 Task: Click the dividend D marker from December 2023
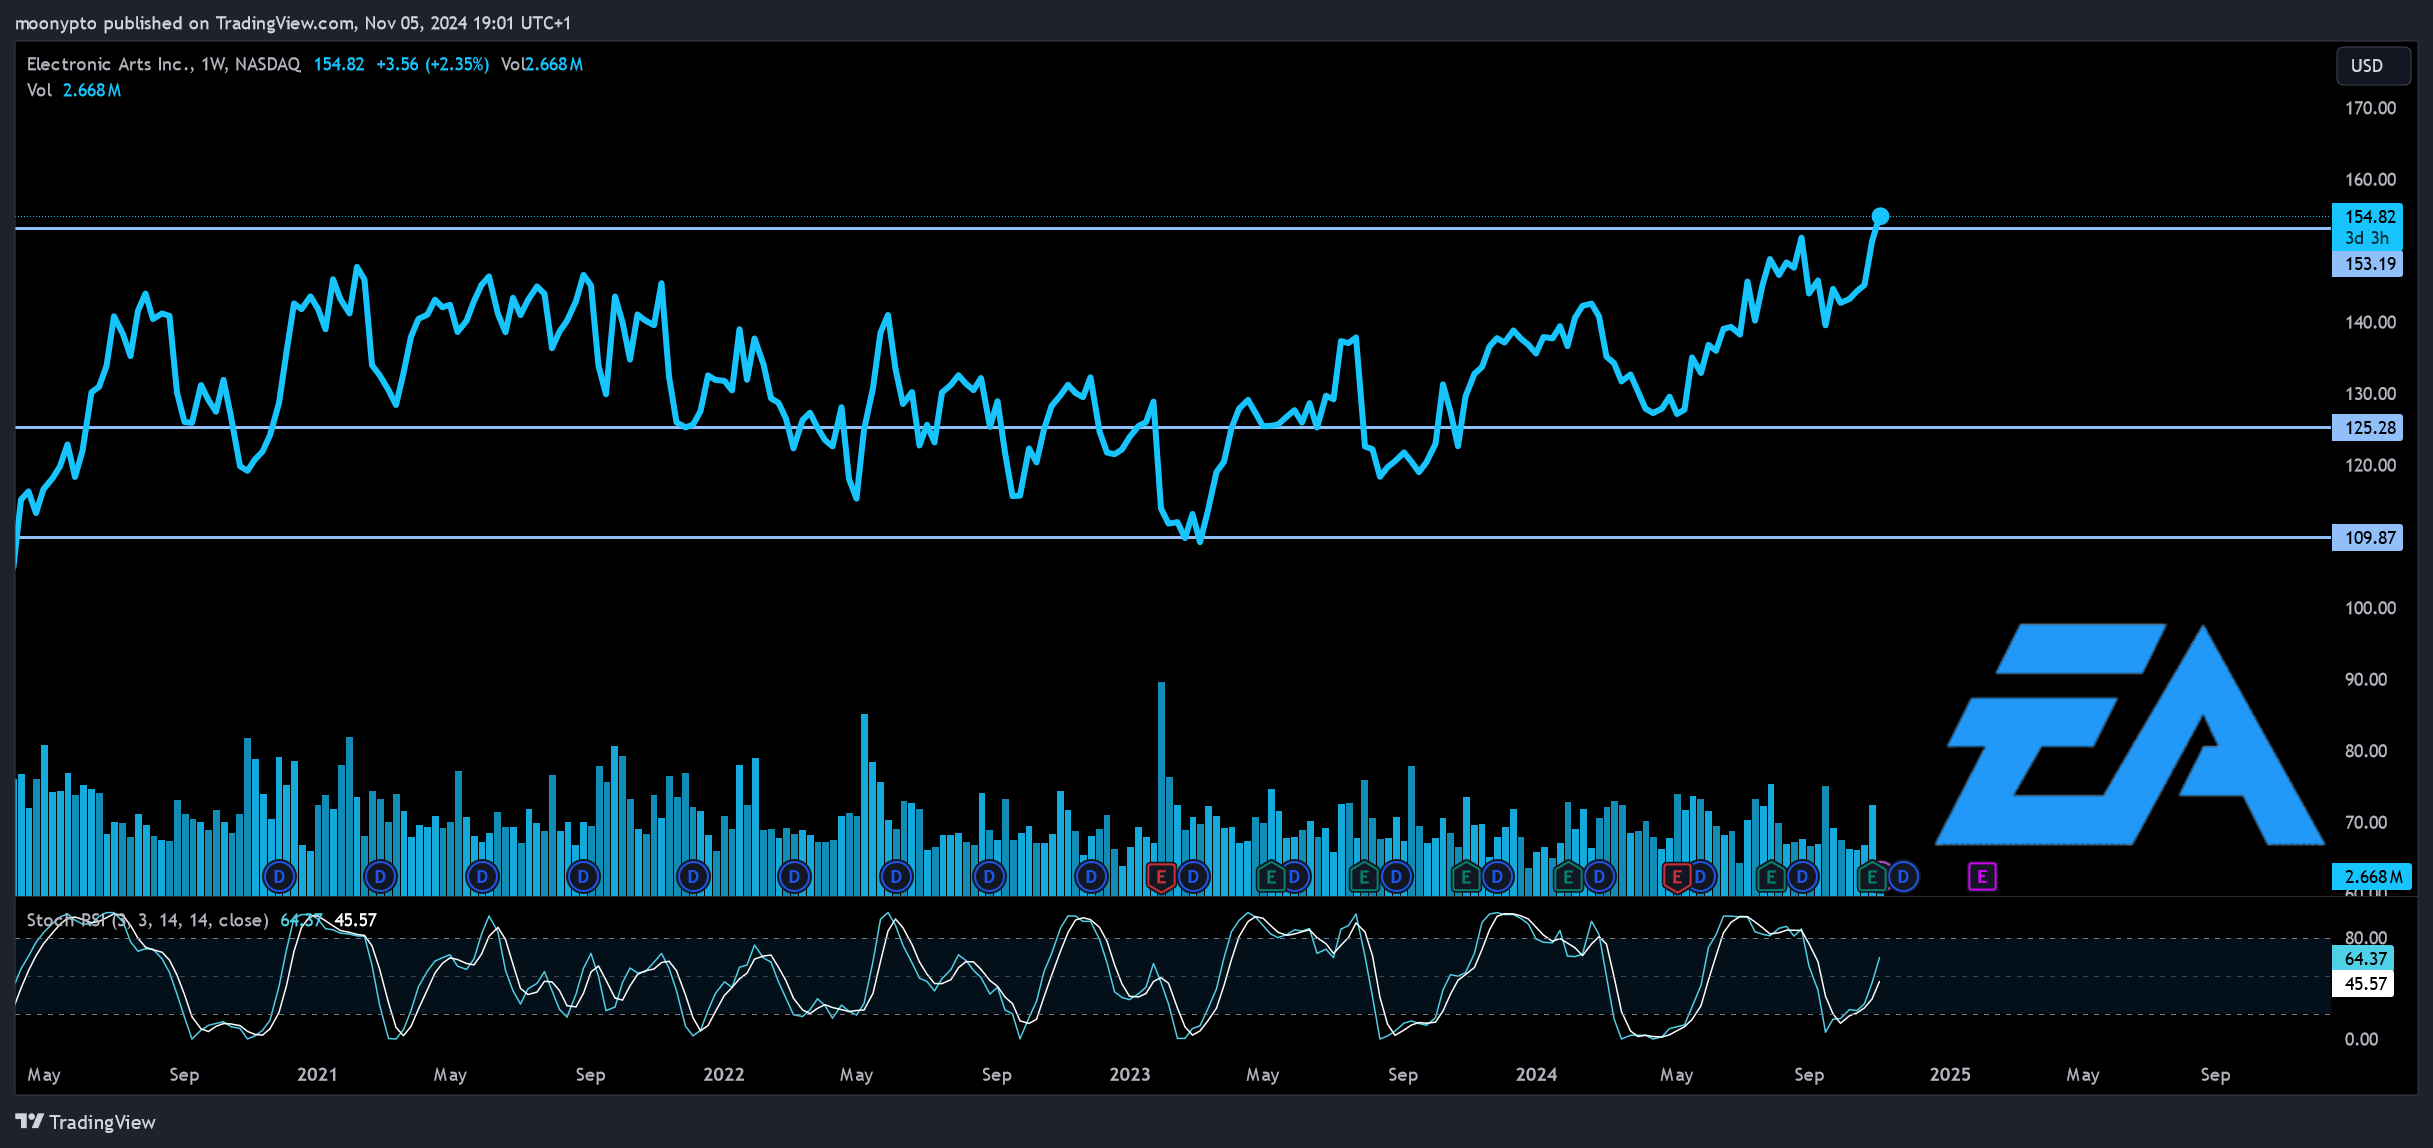[1497, 877]
